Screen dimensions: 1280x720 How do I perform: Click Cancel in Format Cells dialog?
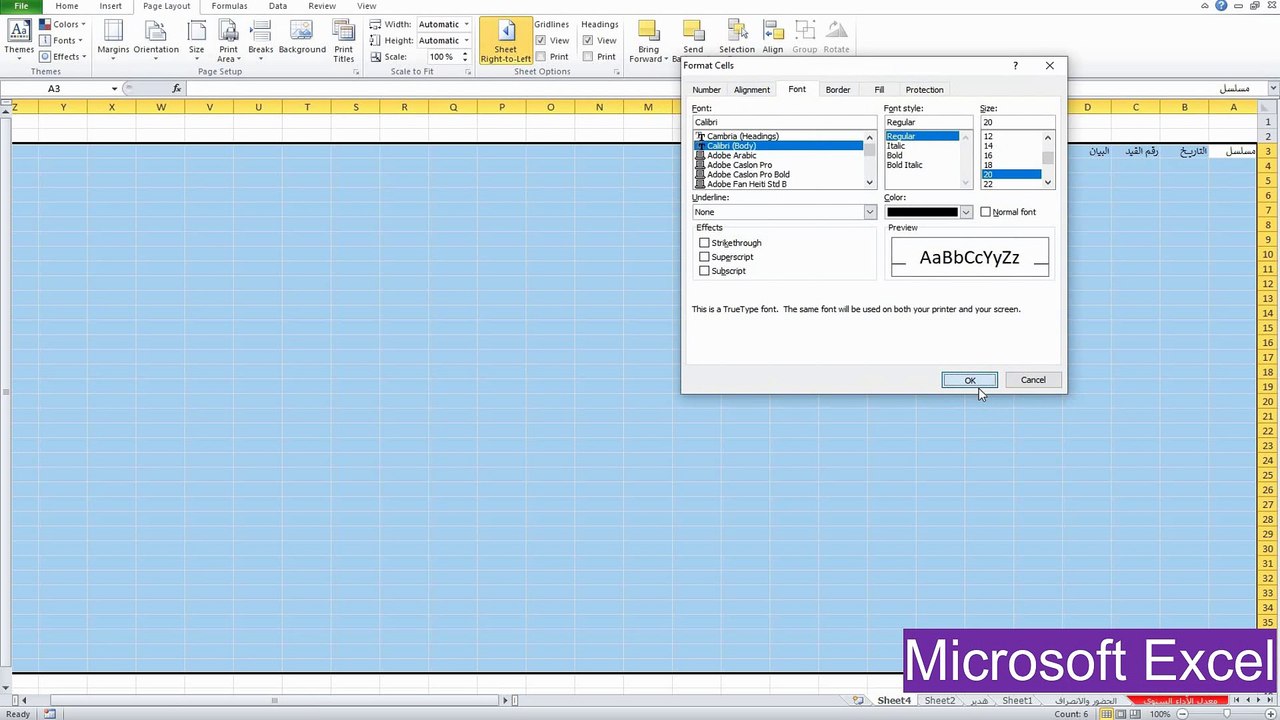1033,380
